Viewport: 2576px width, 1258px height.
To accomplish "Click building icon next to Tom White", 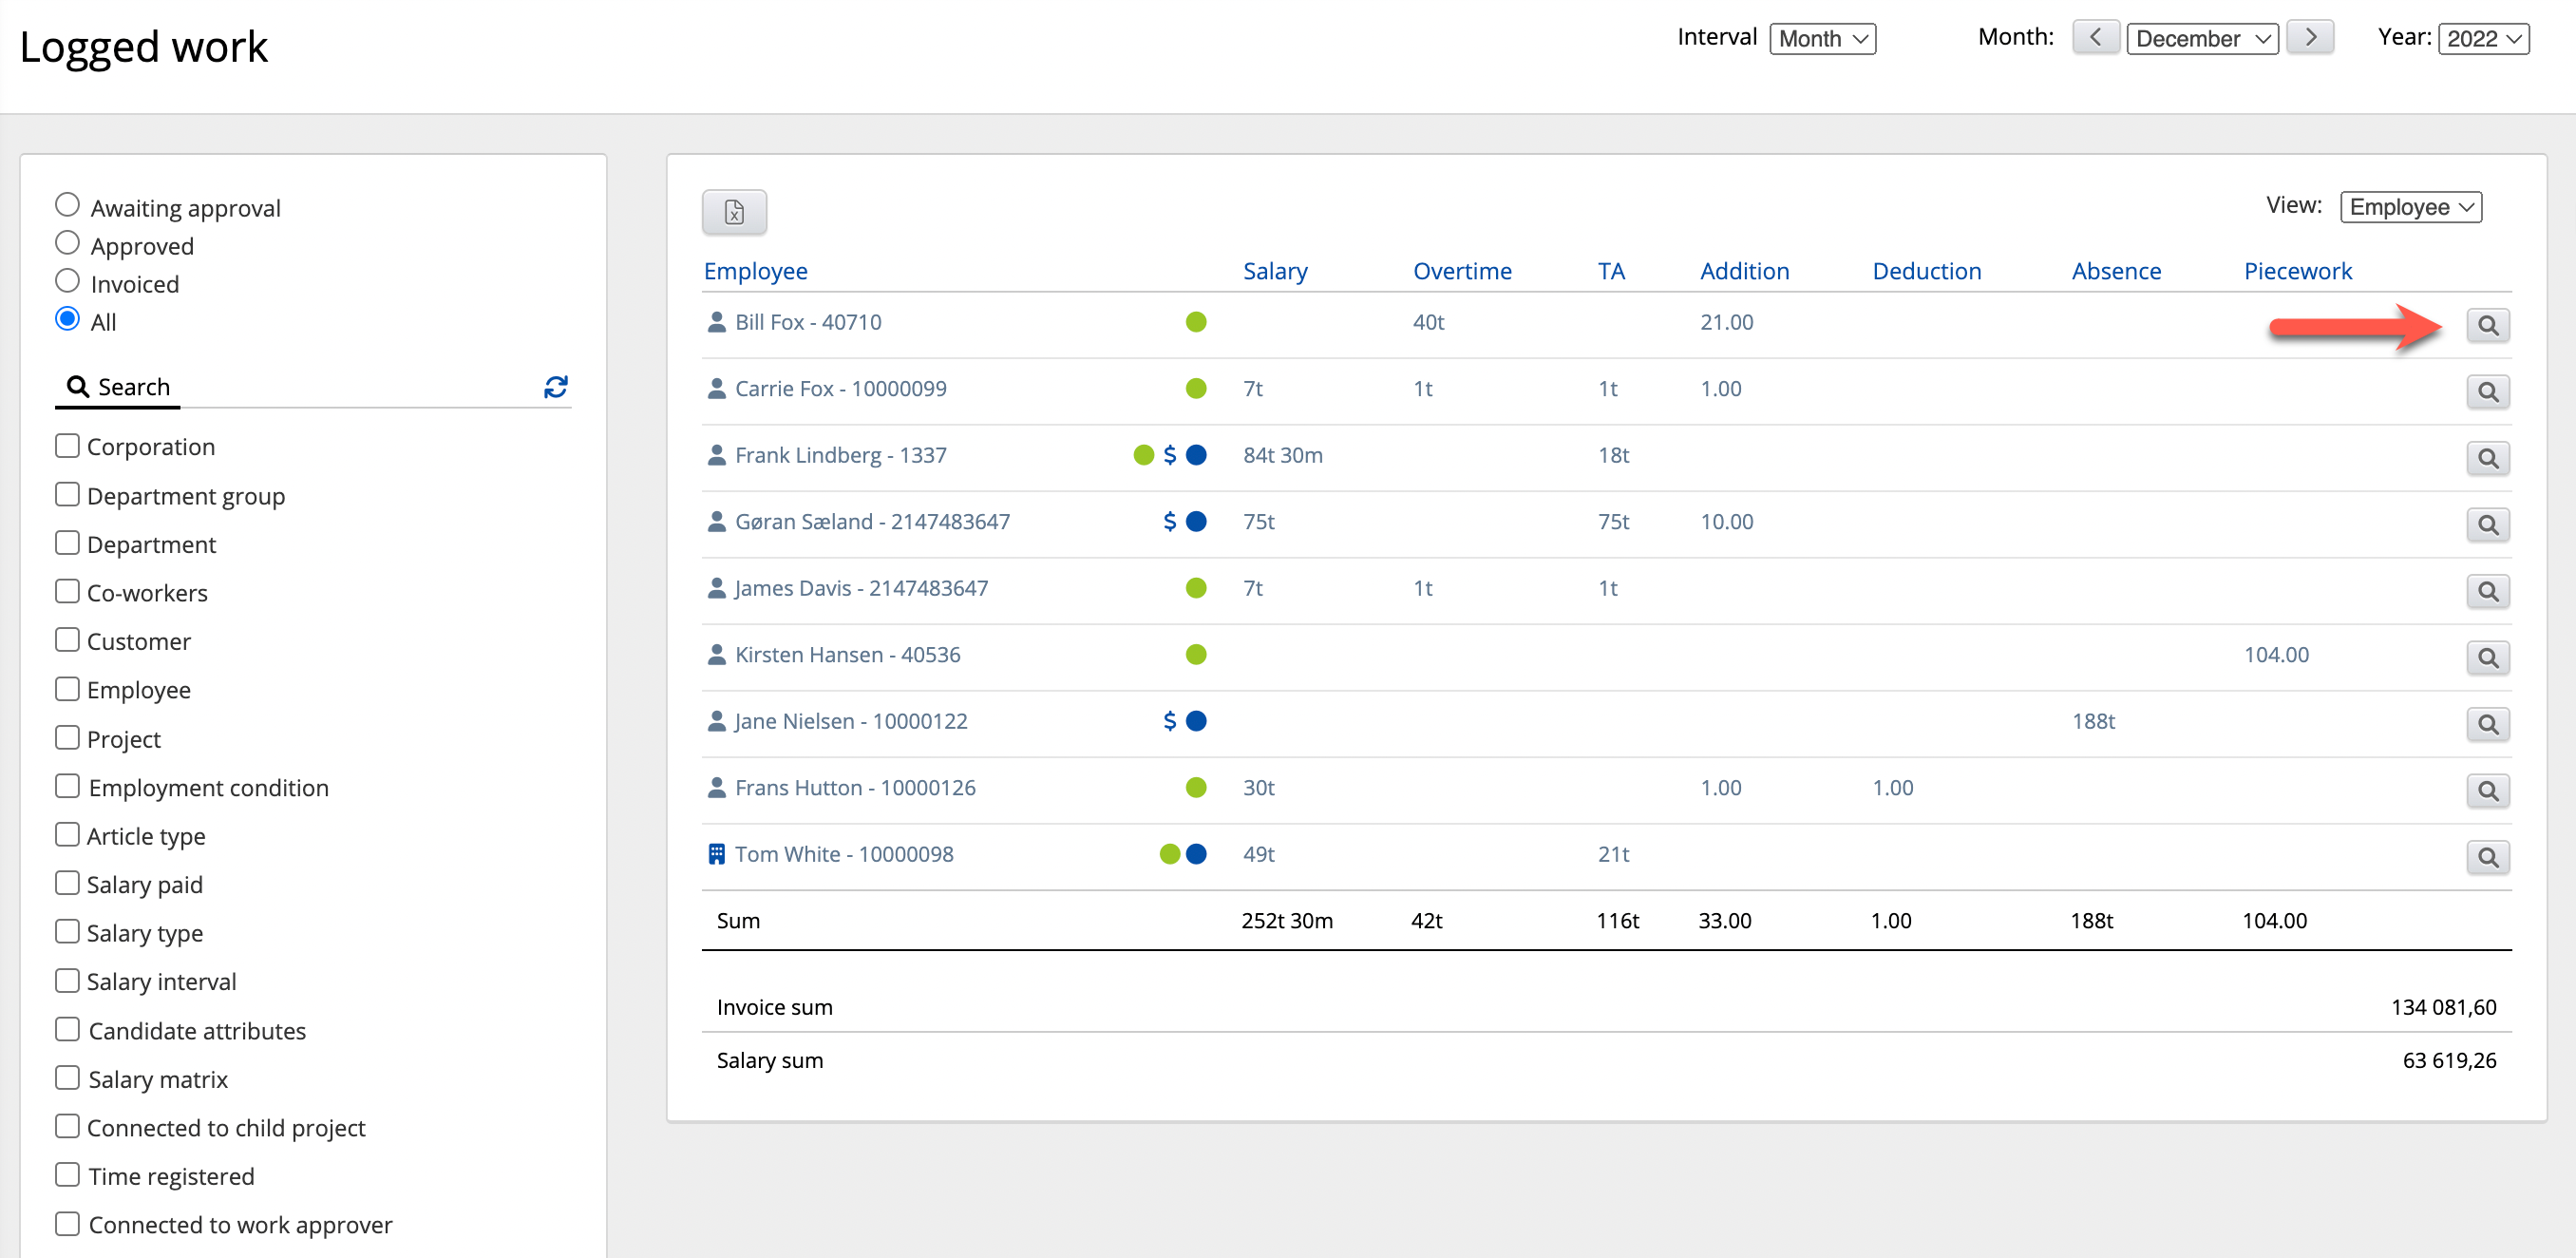I will click(716, 854).
